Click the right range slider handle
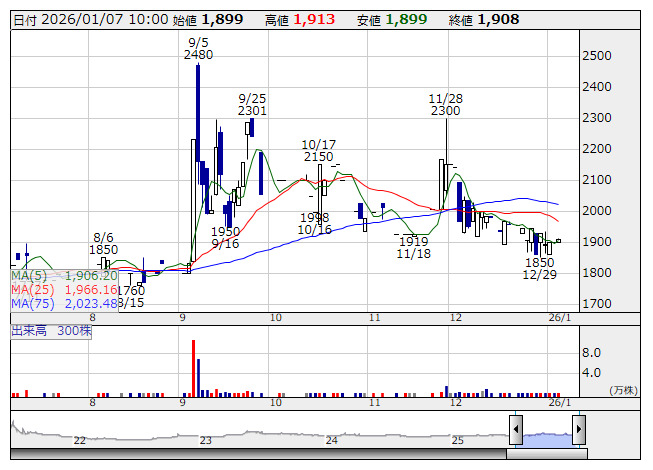 coord(578,430)
